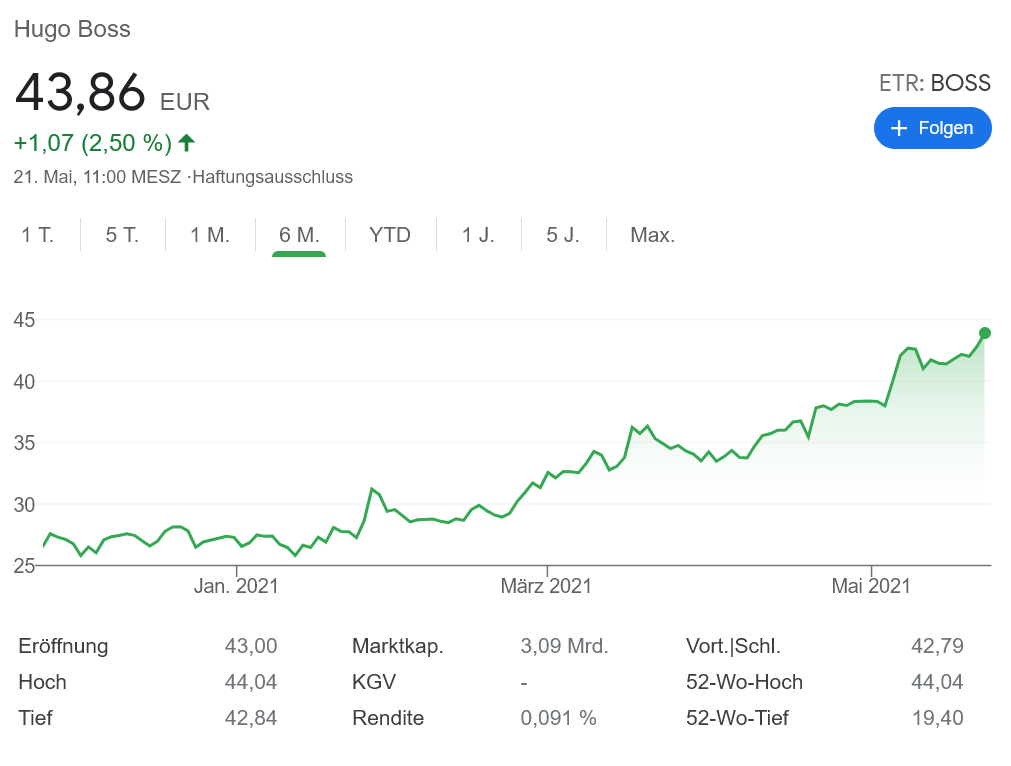Screen dimensions: 1011x766
Task: Click the 45 y-axis label
Action: coord(25,320)
